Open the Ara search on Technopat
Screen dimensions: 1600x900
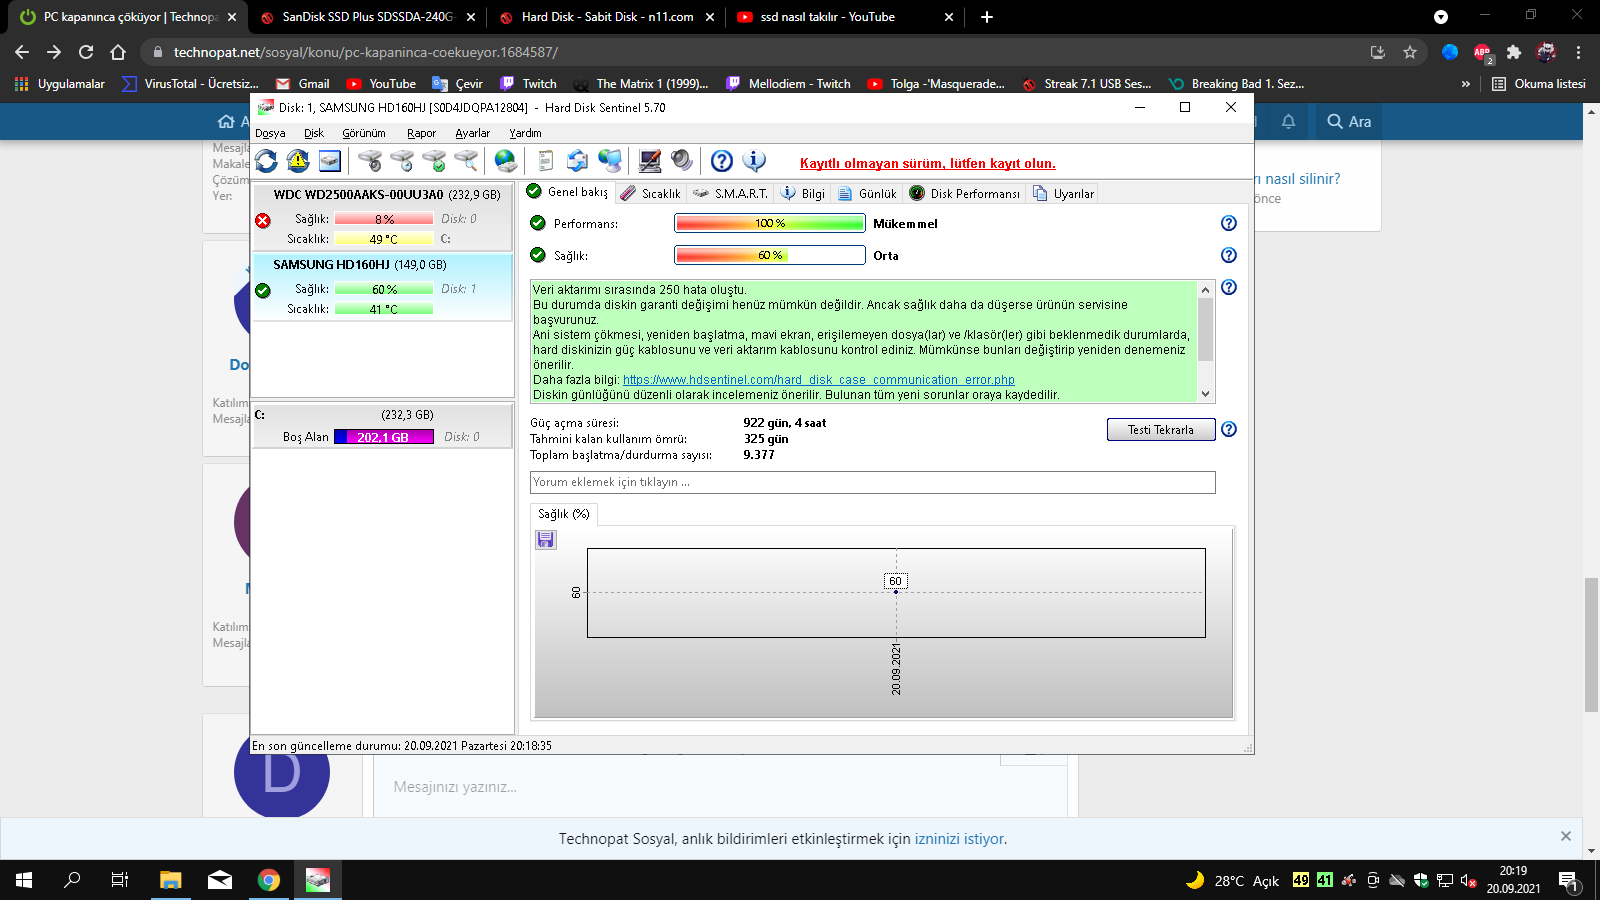coord(1349,122)
